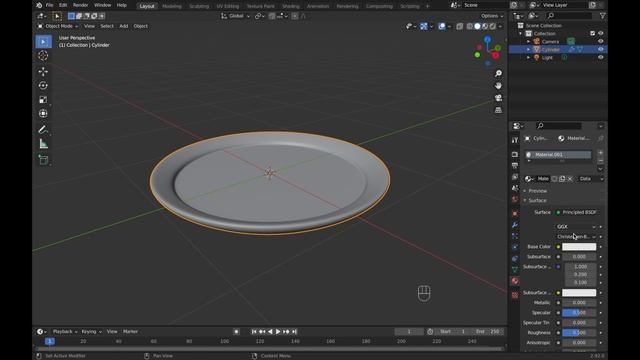This screenshot has height=360, width=640.
Task: Open the Playback dropdown in timeline
Action: (x=65, y=332)
